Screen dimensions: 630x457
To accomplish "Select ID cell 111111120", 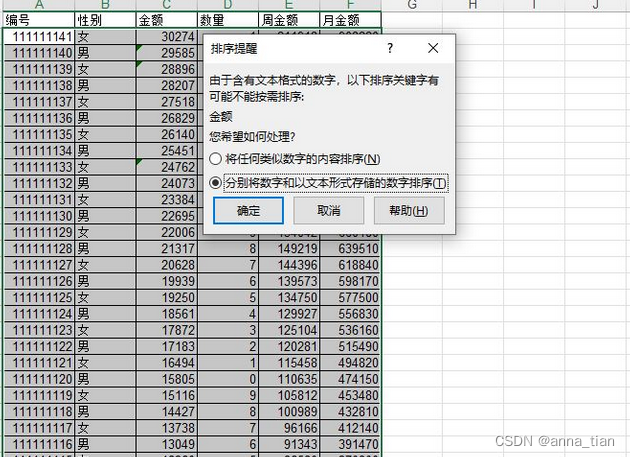I will click(x=39, y=379).
